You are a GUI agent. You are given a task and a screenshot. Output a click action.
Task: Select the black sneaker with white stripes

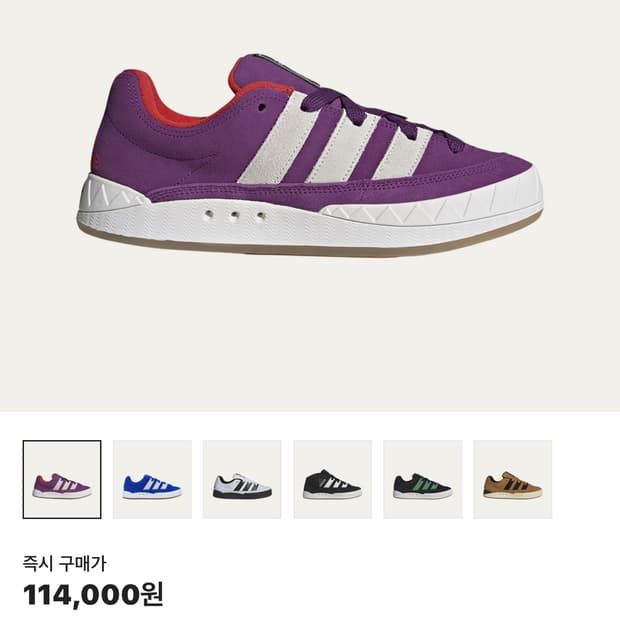pos(333,479)
